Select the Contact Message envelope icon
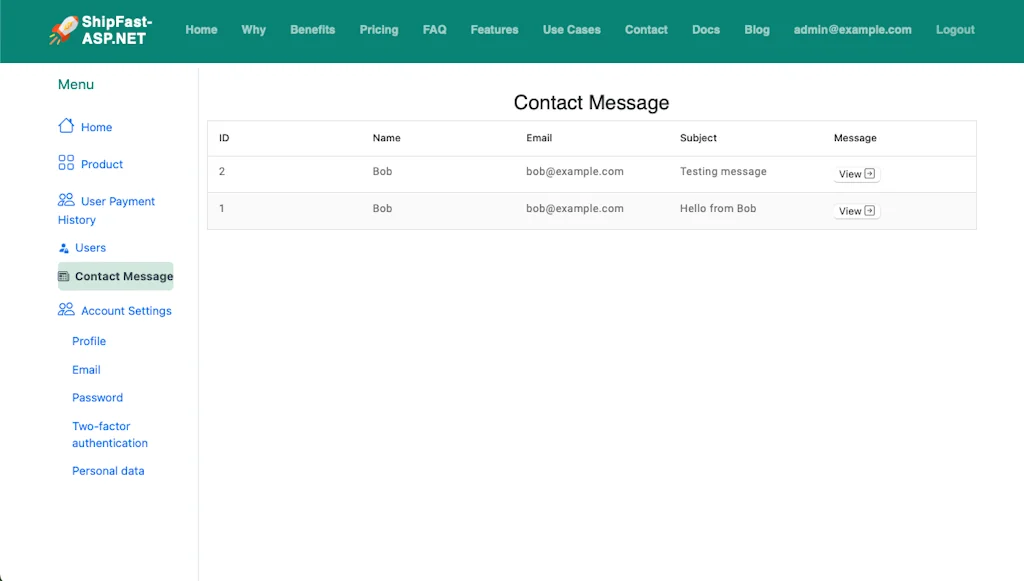 (x=64, y=276)
